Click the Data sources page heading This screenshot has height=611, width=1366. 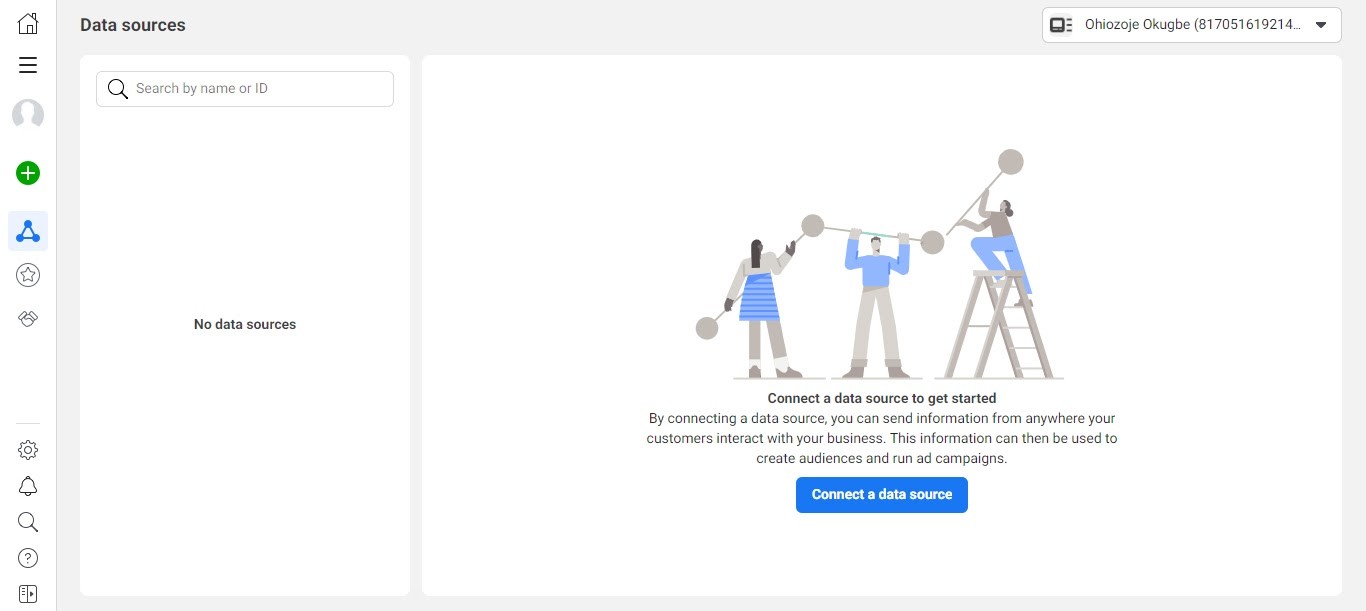tap(133, 25)
